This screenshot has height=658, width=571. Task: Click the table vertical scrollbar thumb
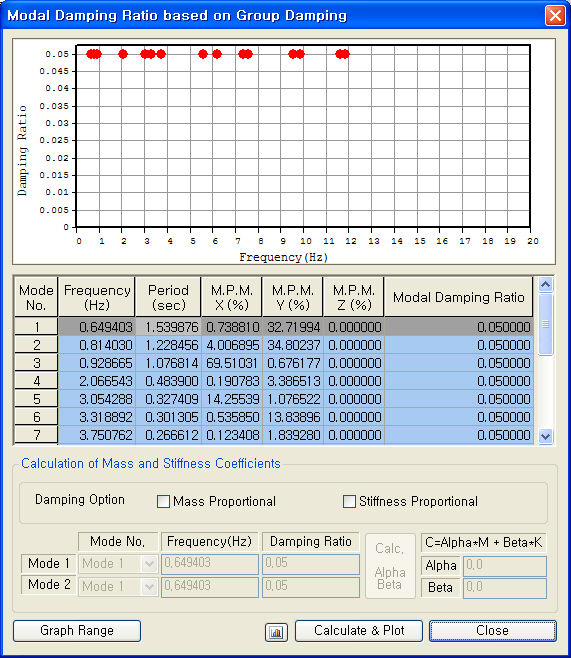[x=545, y=324]
